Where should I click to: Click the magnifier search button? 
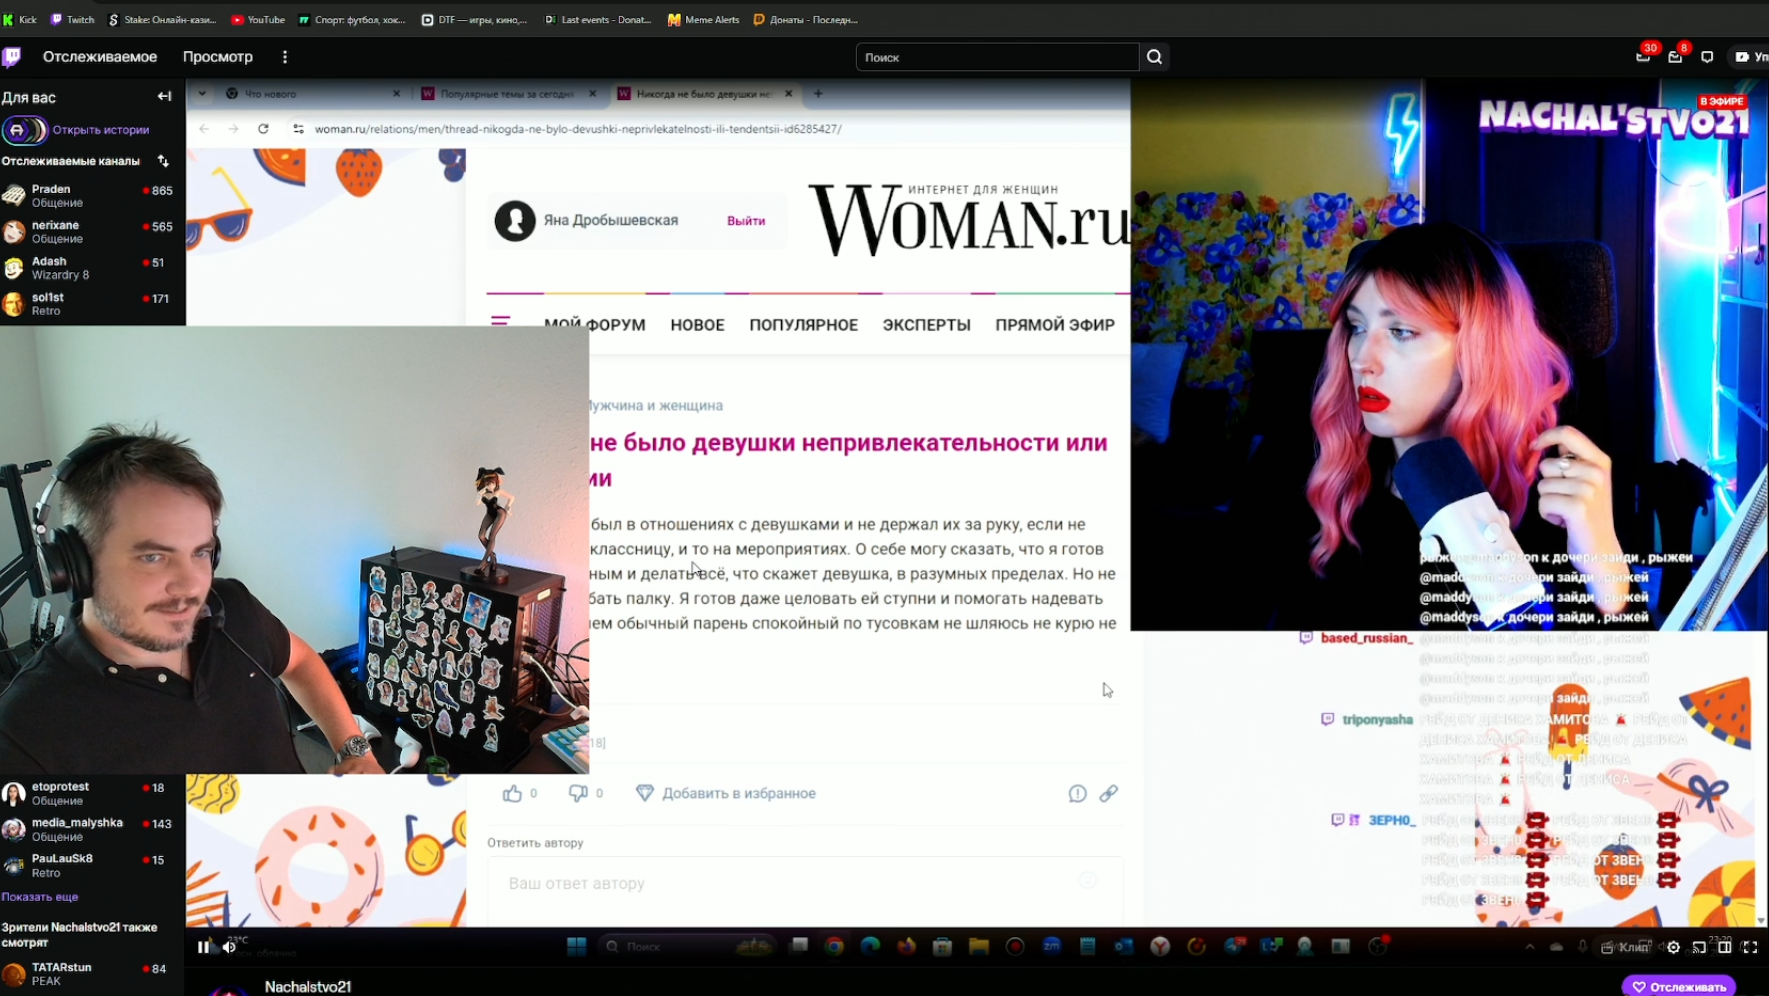click(1154, 57)
